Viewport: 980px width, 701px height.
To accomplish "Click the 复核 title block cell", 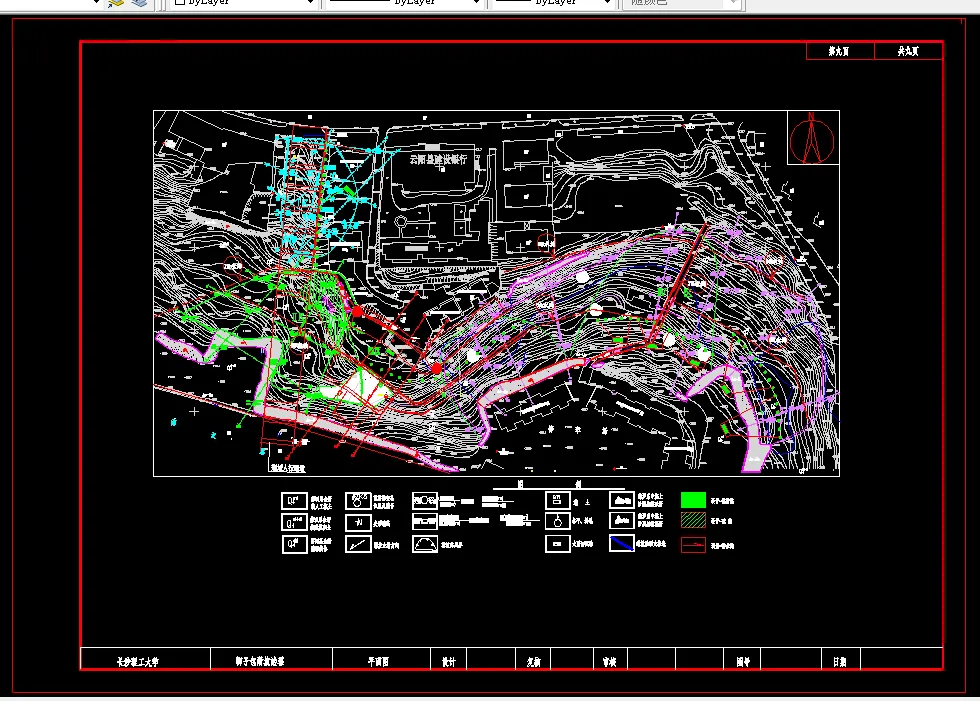I will pos(533,660).
